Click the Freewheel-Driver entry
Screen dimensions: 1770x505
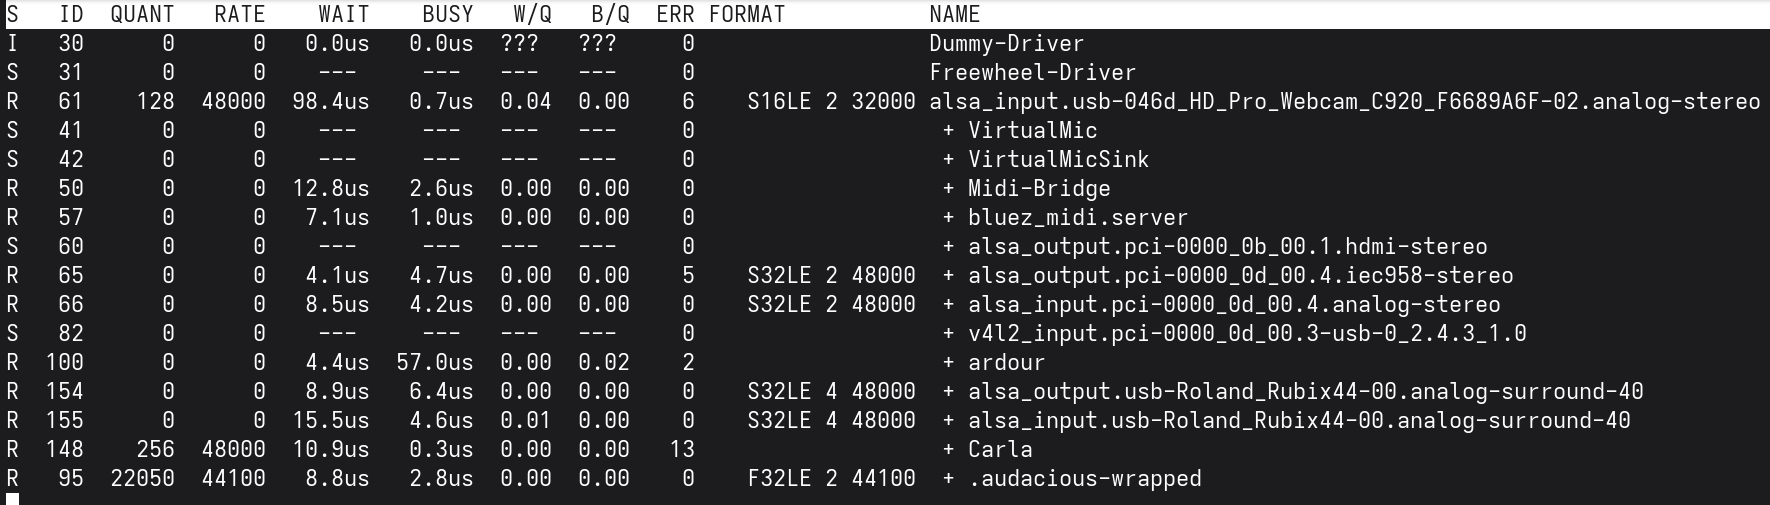pos(1032,73)
